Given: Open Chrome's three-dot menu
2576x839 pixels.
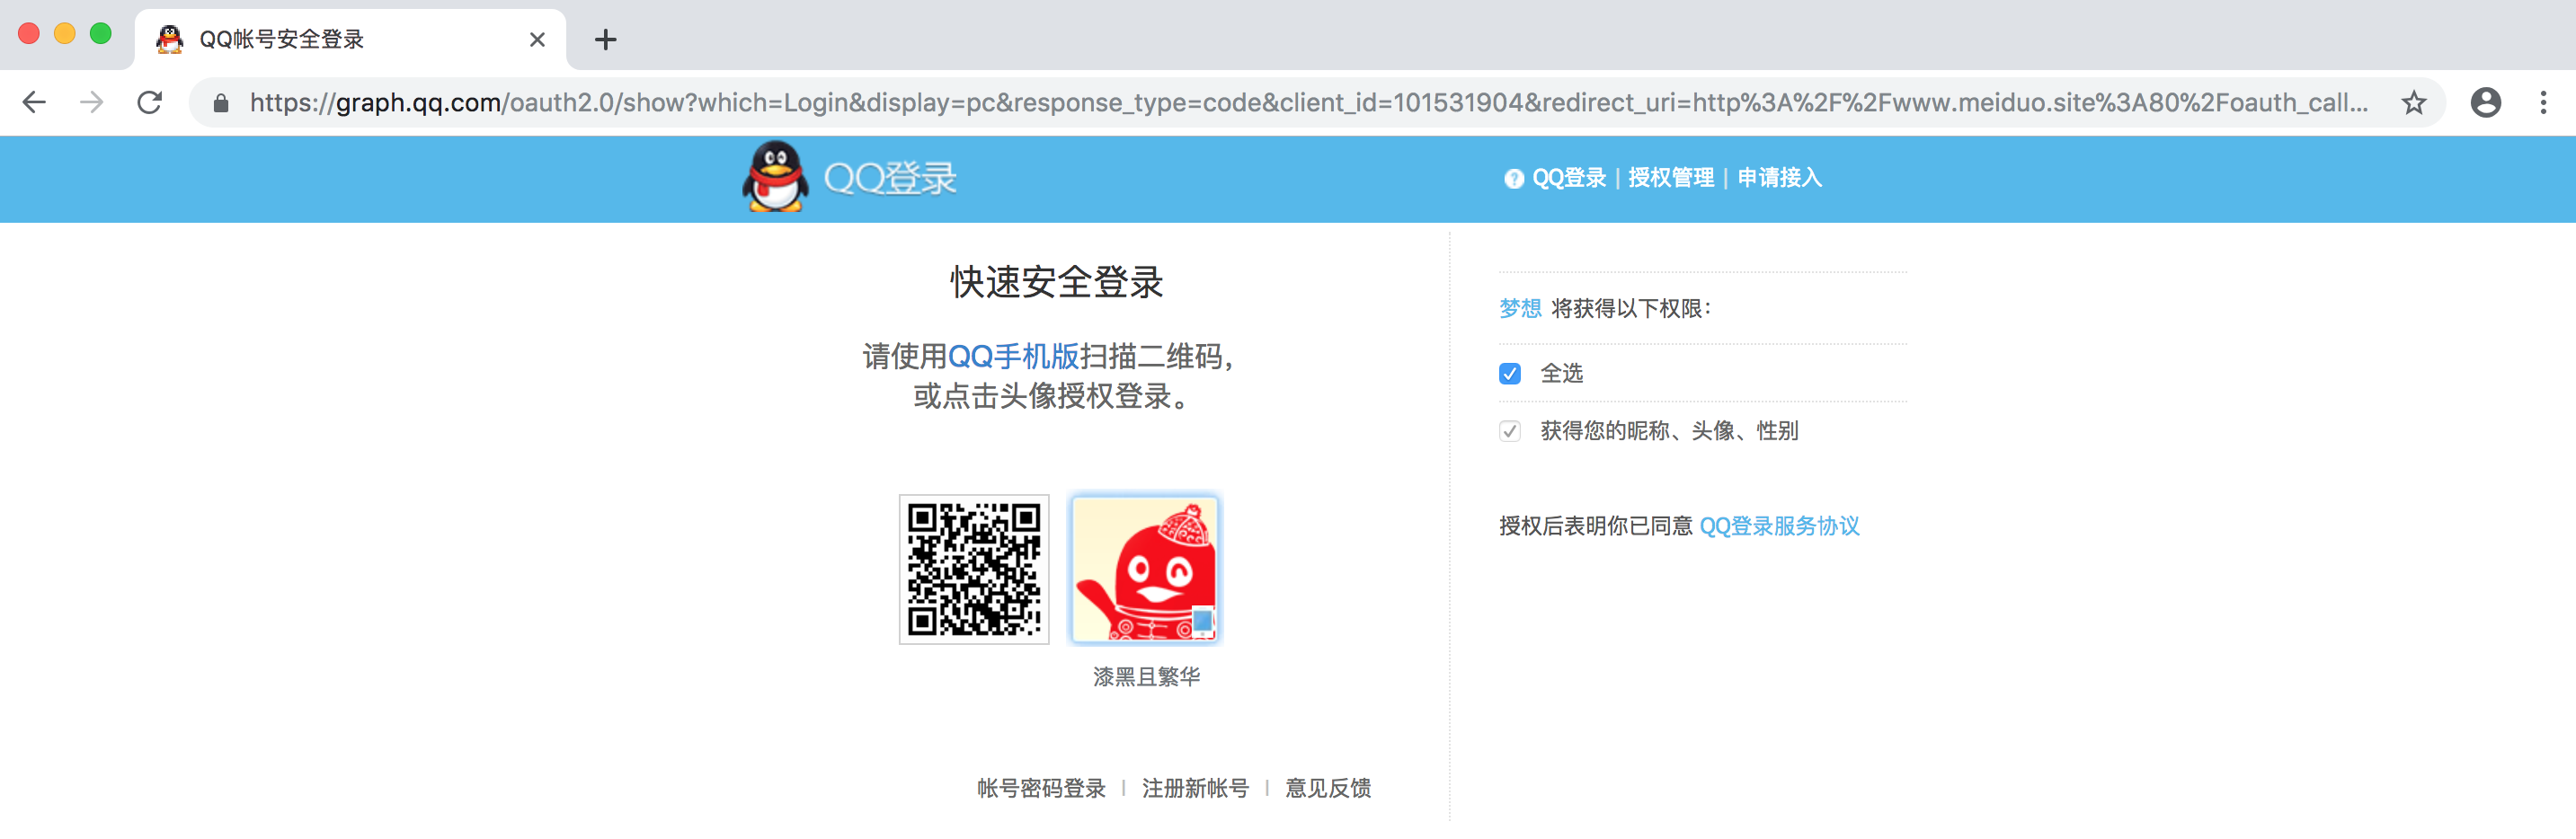Looking at the screenshot, I should (2543, 102).
